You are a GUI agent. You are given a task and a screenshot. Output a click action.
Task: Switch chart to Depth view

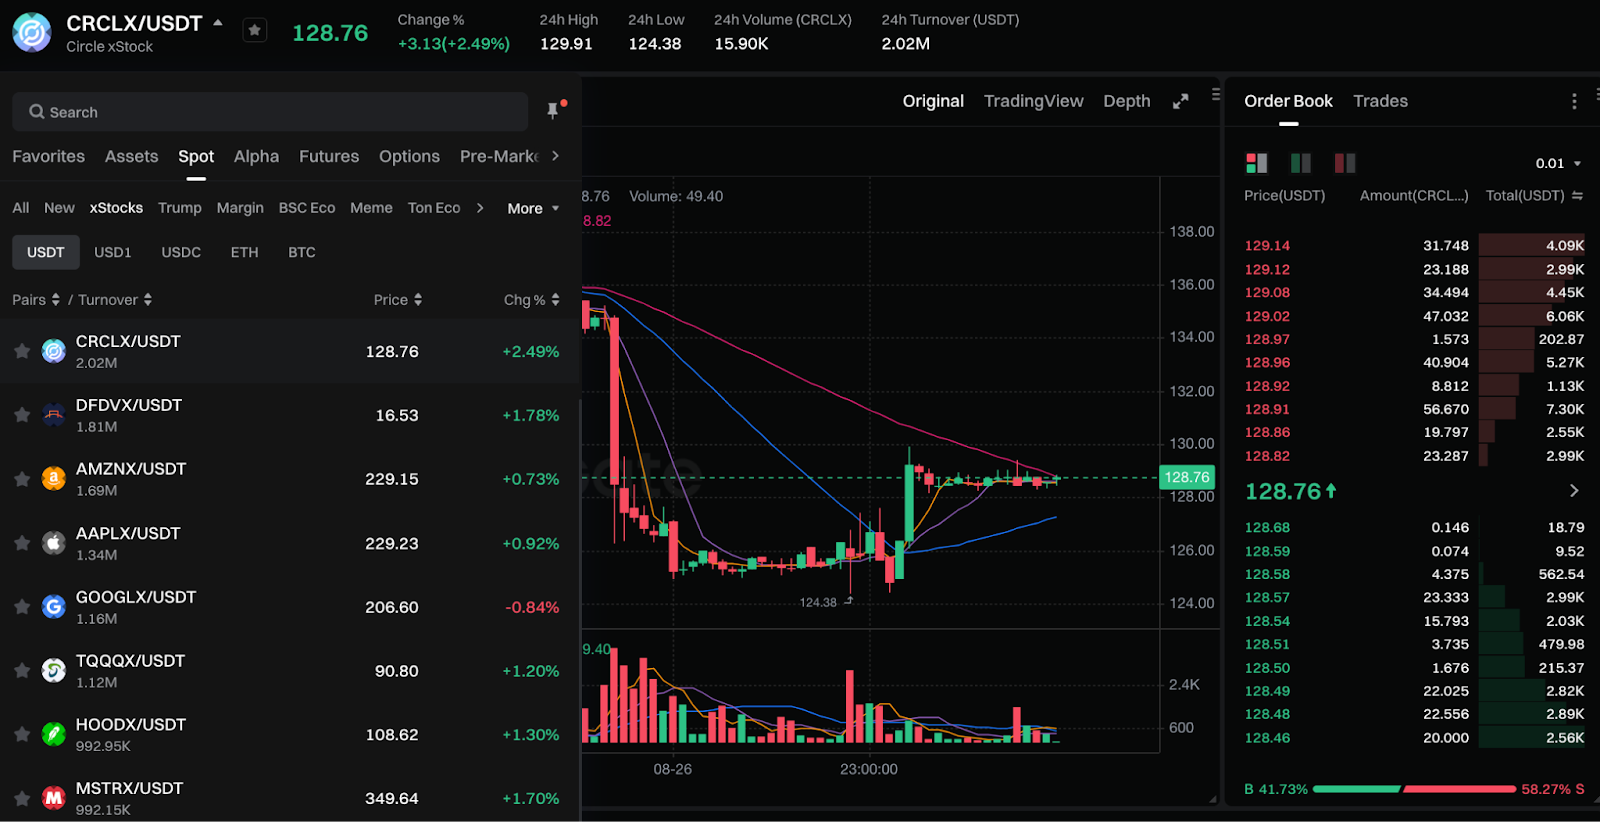pyautogui.click(x=1127, y=101)
